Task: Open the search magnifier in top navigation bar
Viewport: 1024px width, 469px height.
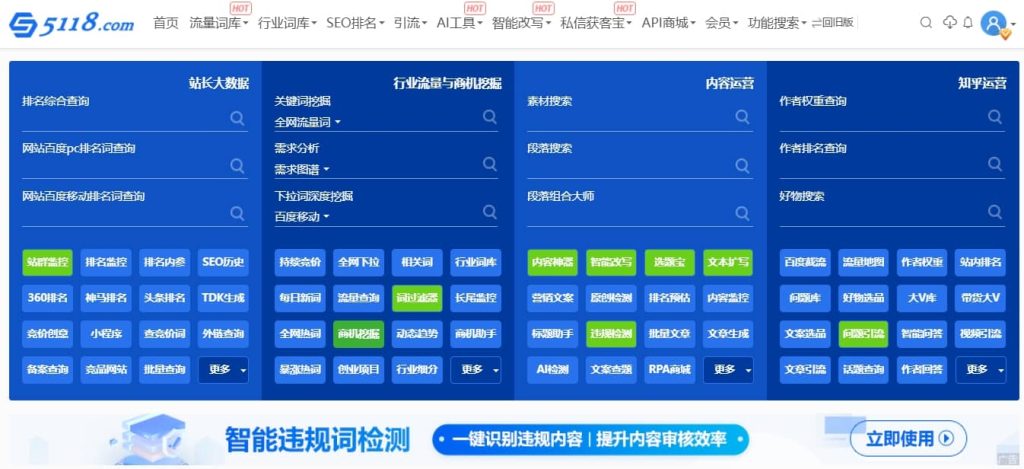Action: tap(926, 23)
